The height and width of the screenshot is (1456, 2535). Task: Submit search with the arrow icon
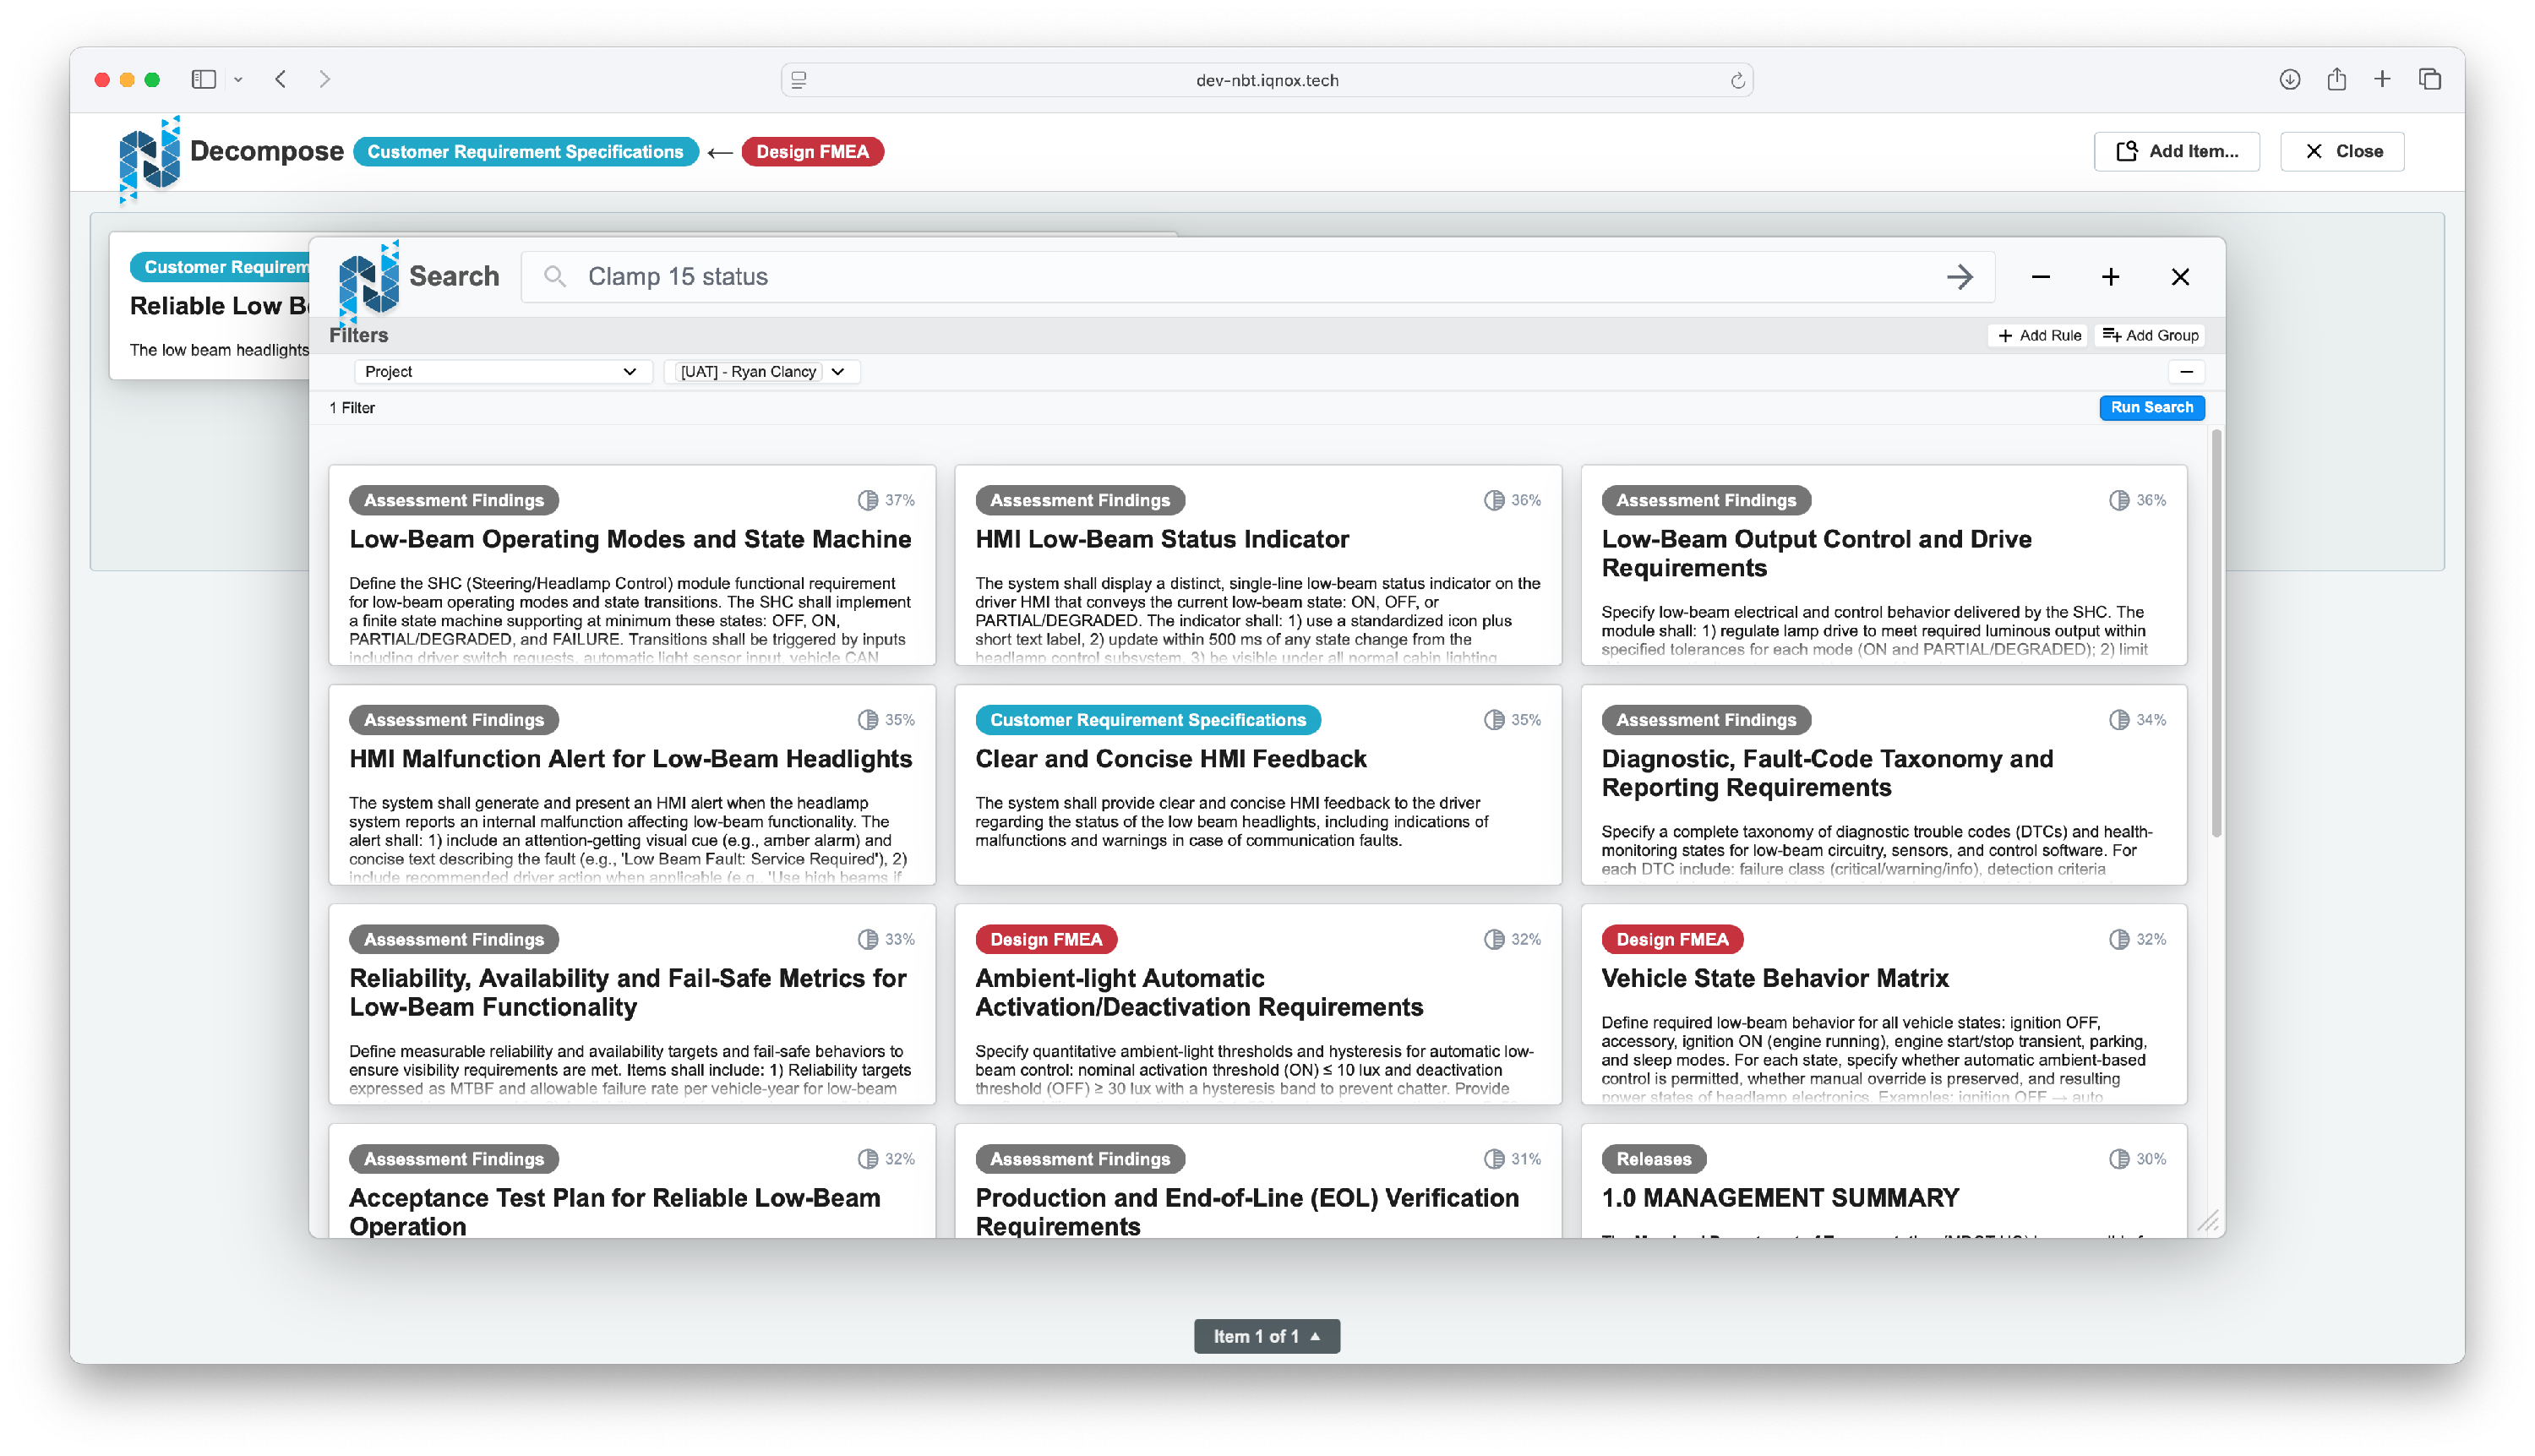(x=1959, y=277)
